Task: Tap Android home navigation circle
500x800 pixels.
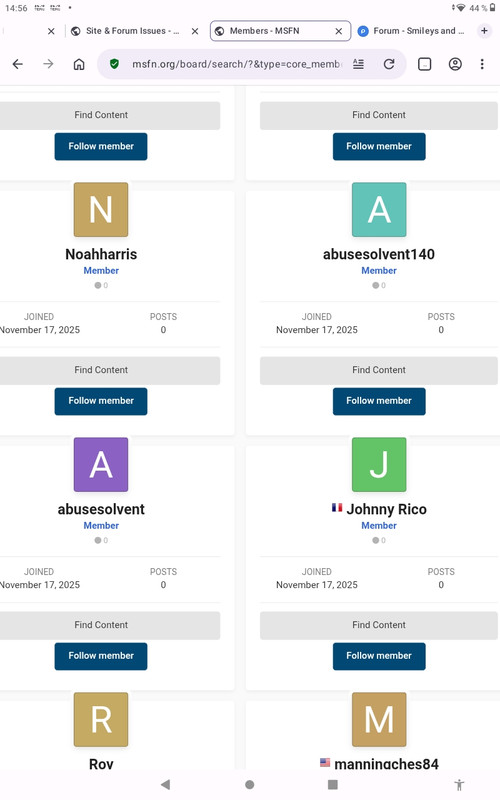Action: 249,784
